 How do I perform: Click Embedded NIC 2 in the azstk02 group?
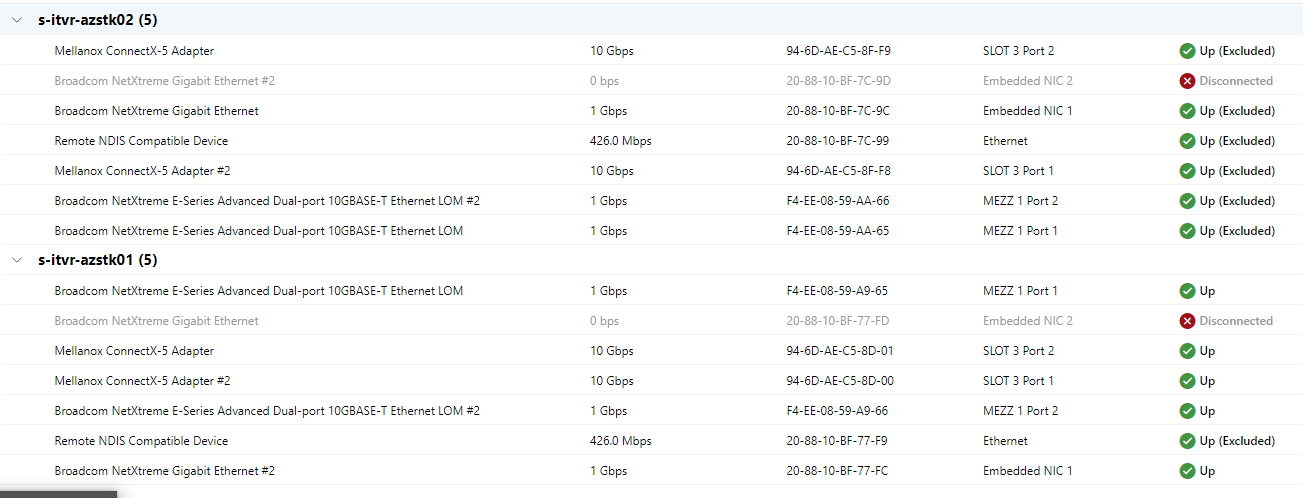pos(1027,81)
